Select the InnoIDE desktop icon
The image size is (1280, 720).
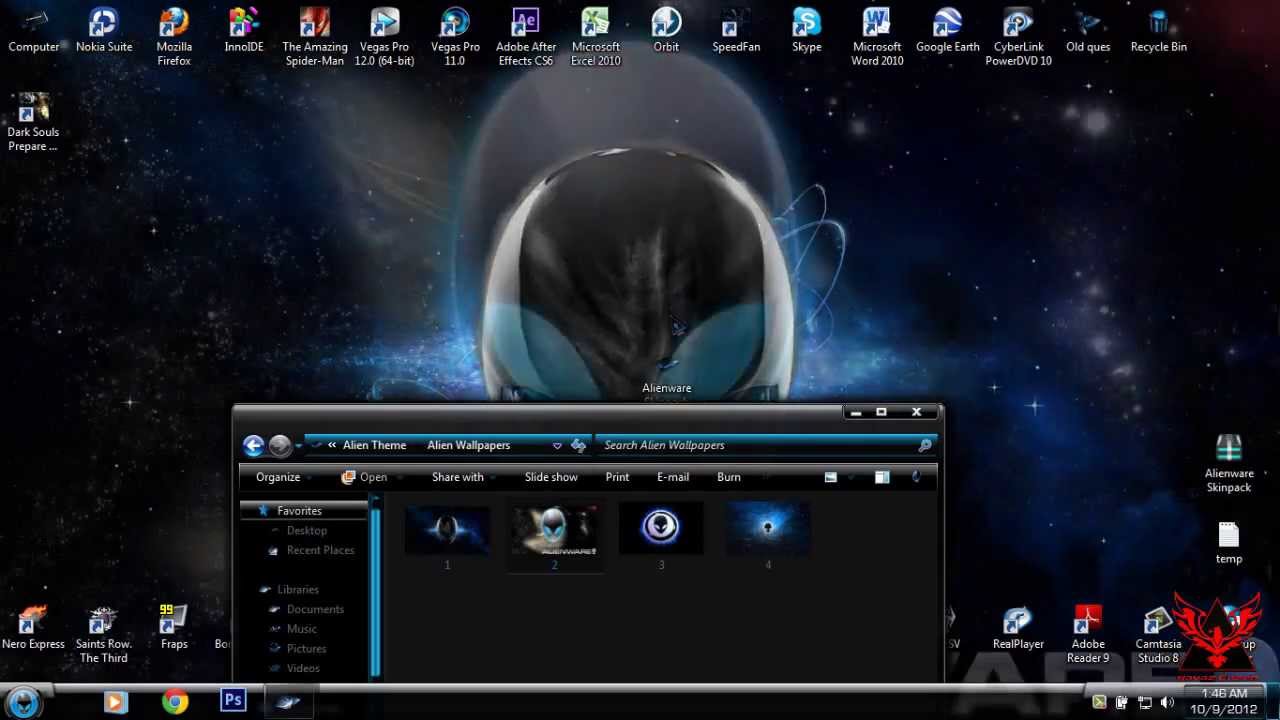(x=244, y=30)
